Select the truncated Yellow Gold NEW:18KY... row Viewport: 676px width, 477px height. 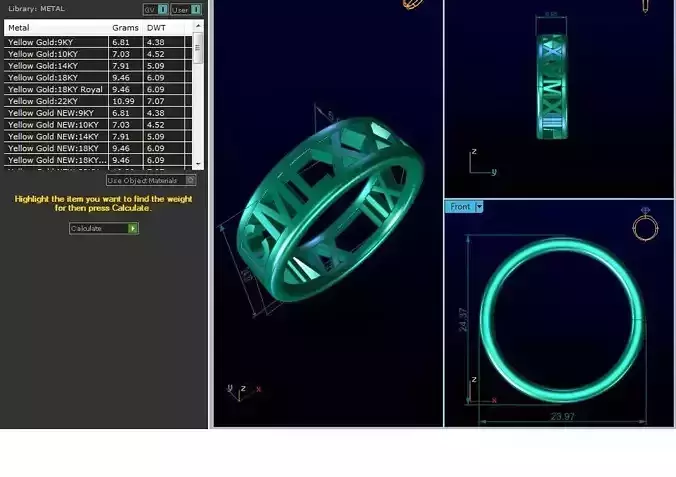(98, 160)
